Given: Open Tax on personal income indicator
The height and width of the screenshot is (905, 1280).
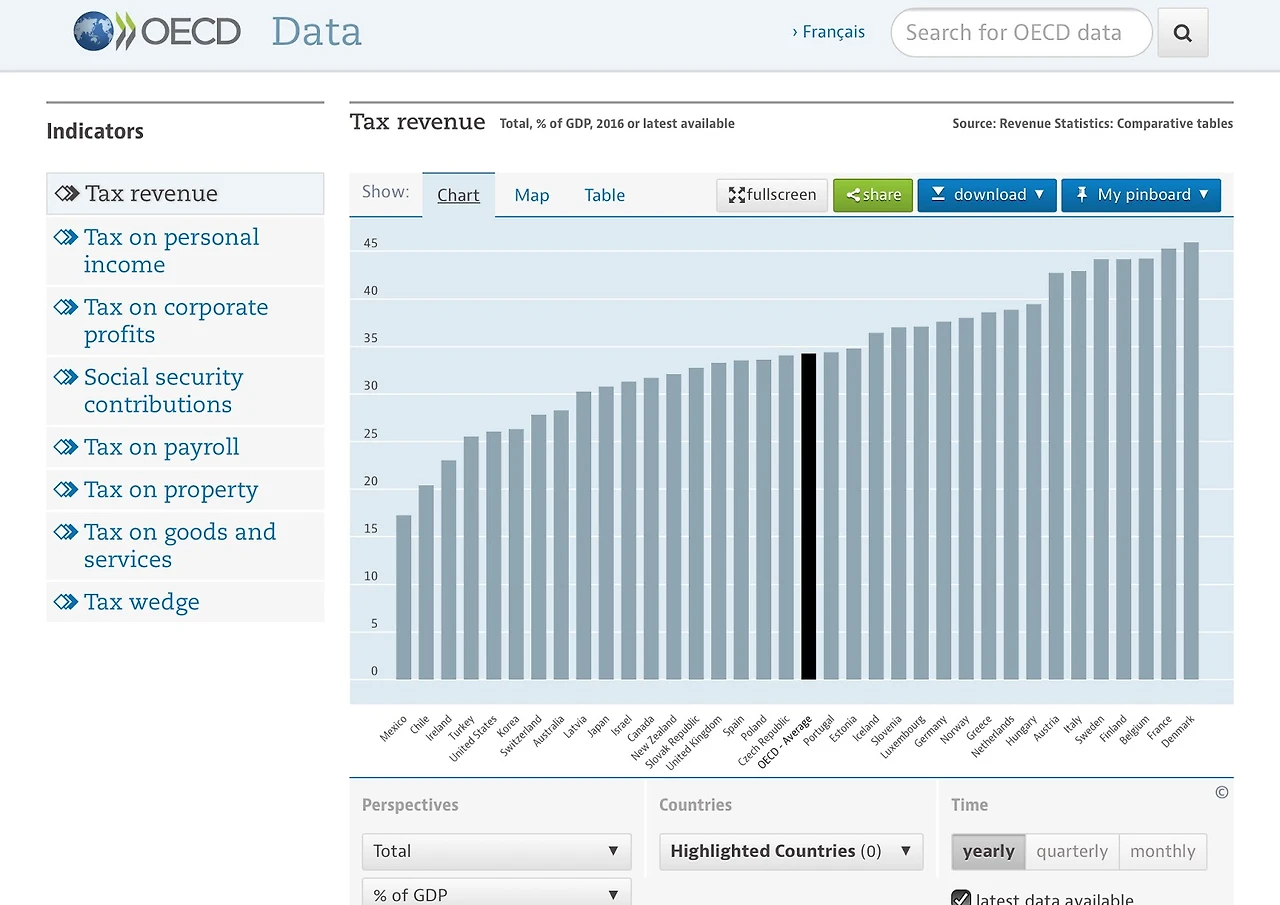Looking at the screenshot, I should pyautogui.click(x=185, y=251).
